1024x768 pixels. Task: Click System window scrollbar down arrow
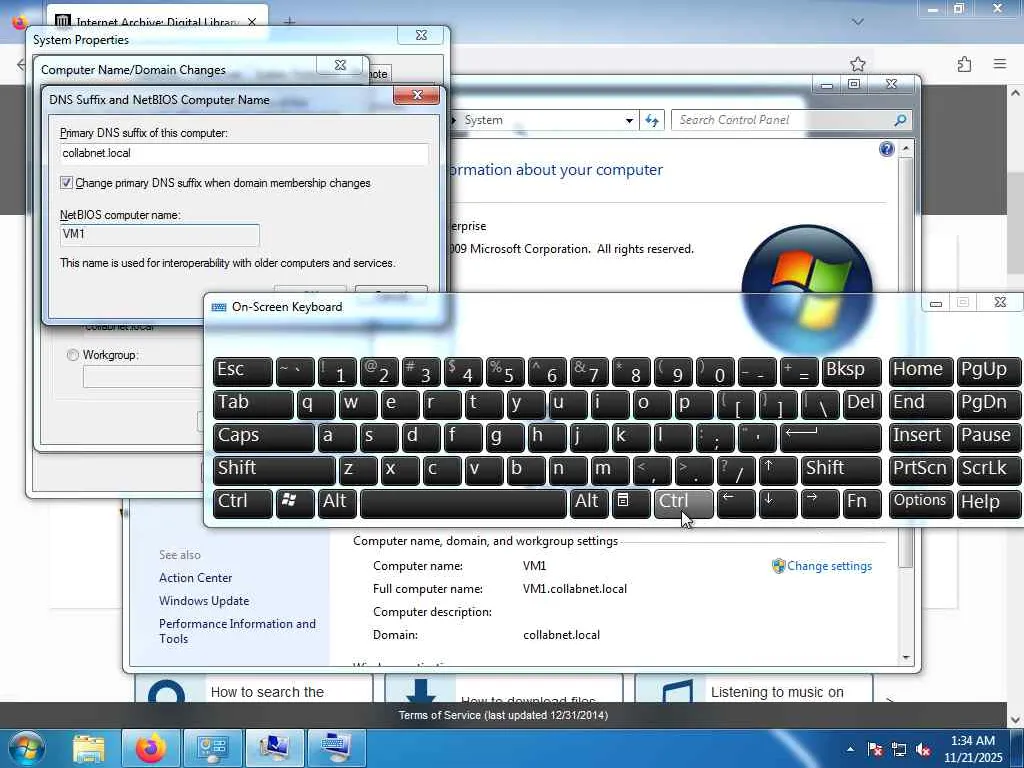pos(906,658)
